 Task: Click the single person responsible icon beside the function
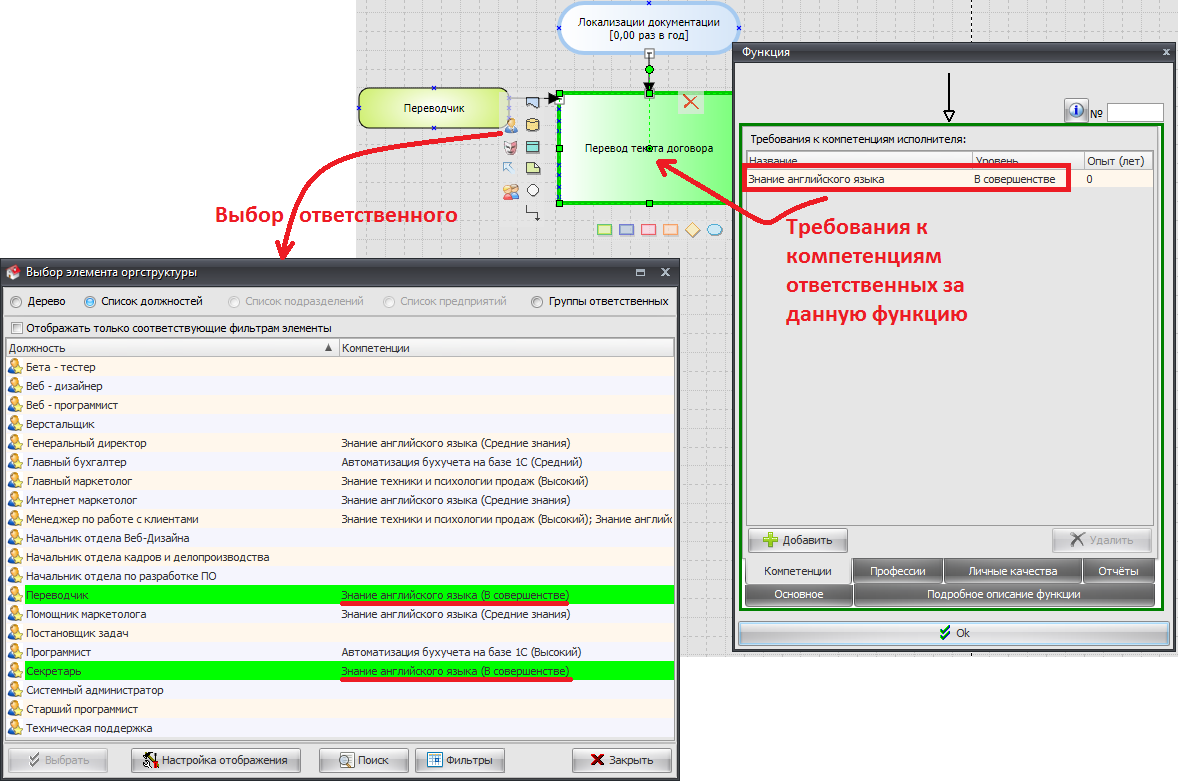(x=511, y=125)
